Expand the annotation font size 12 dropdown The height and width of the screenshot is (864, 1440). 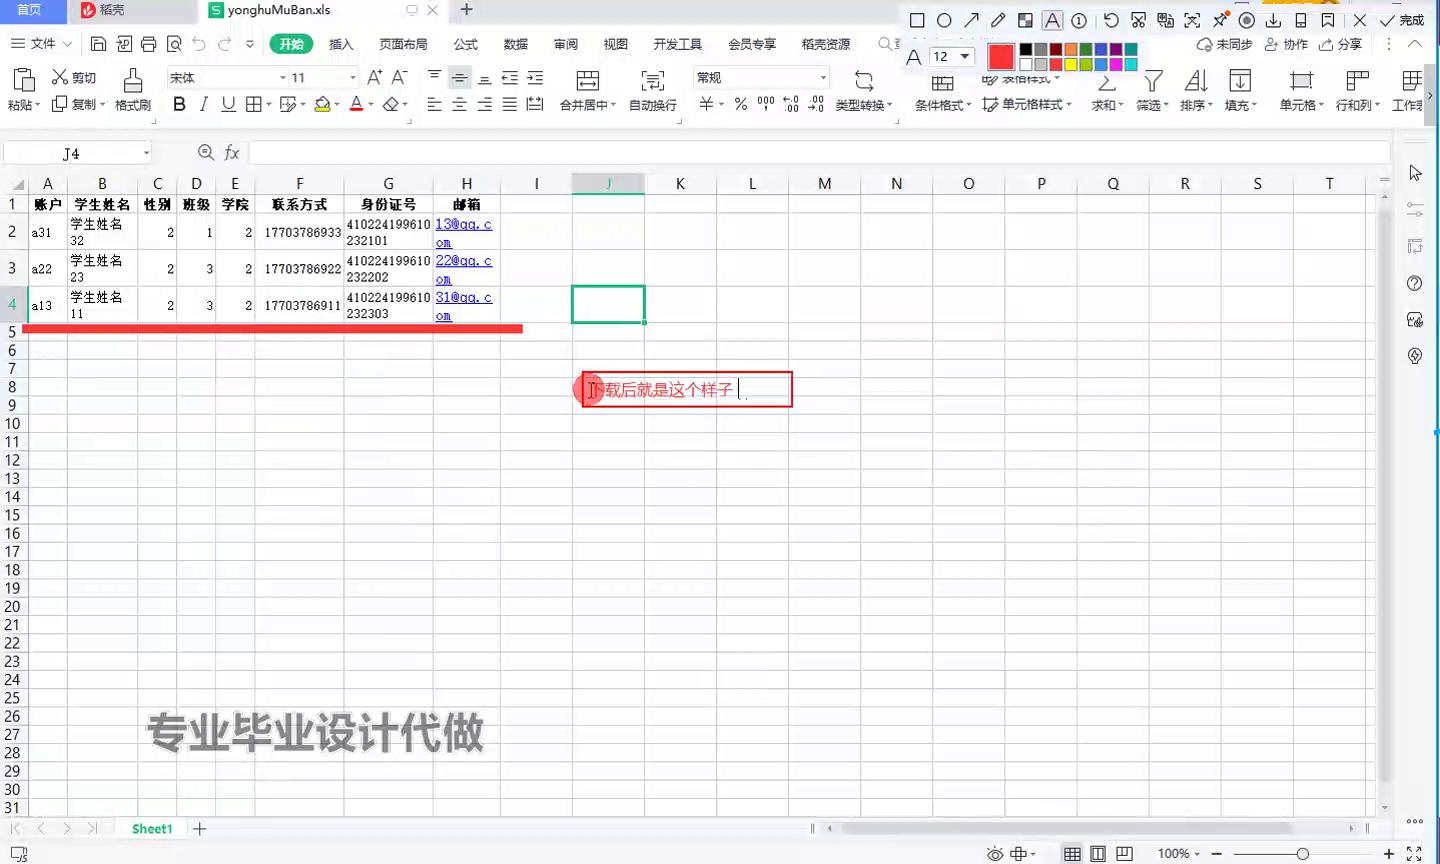pyautogui.click(x=964, y=56)
